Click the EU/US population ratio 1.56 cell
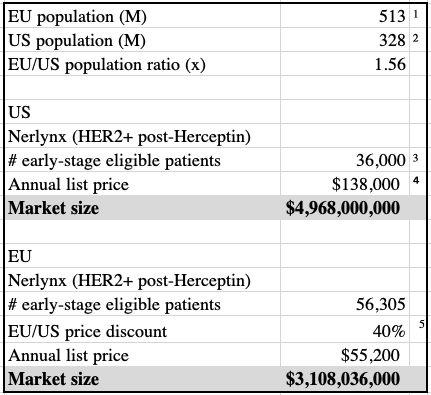Screen dimensions: 431x395 pos(345,64)
